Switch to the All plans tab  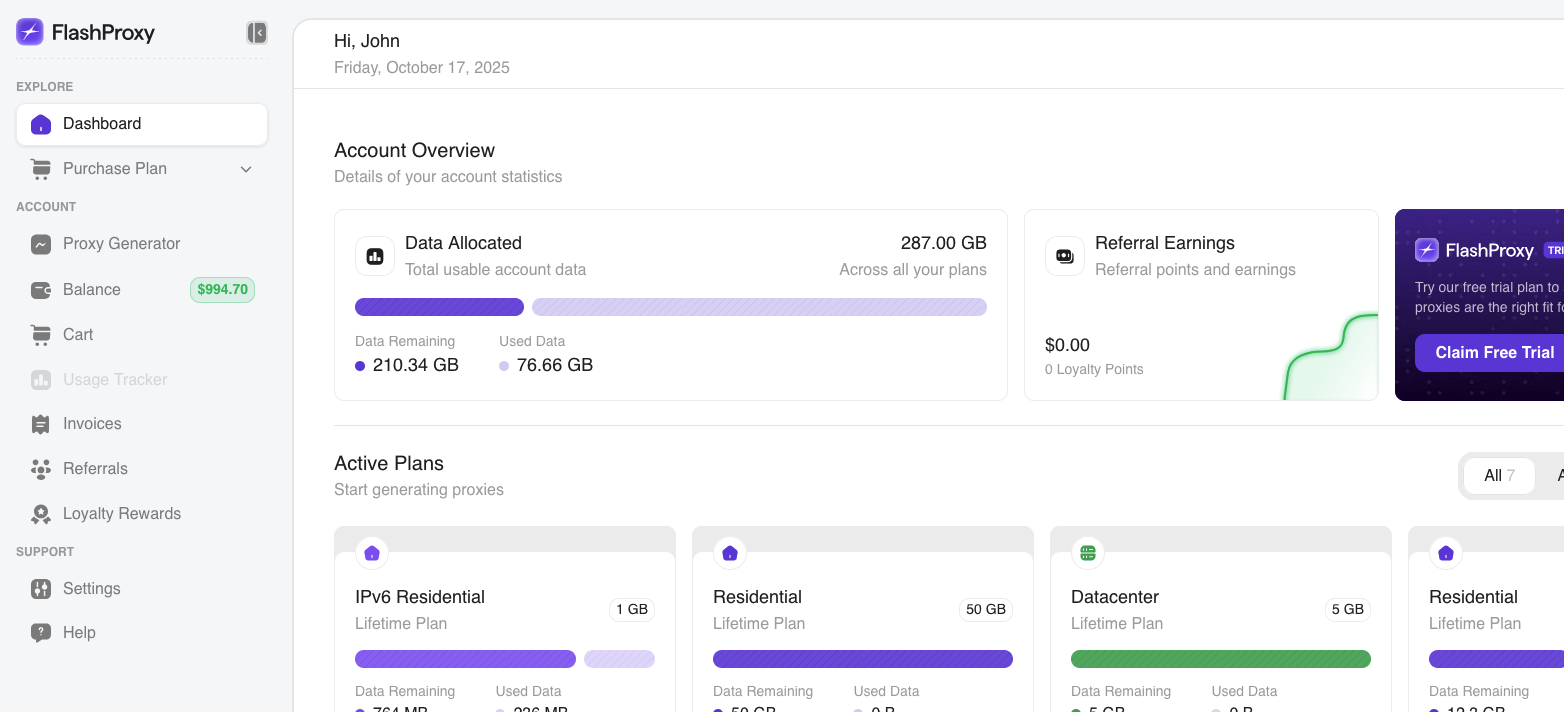[x=1498, y=475]
